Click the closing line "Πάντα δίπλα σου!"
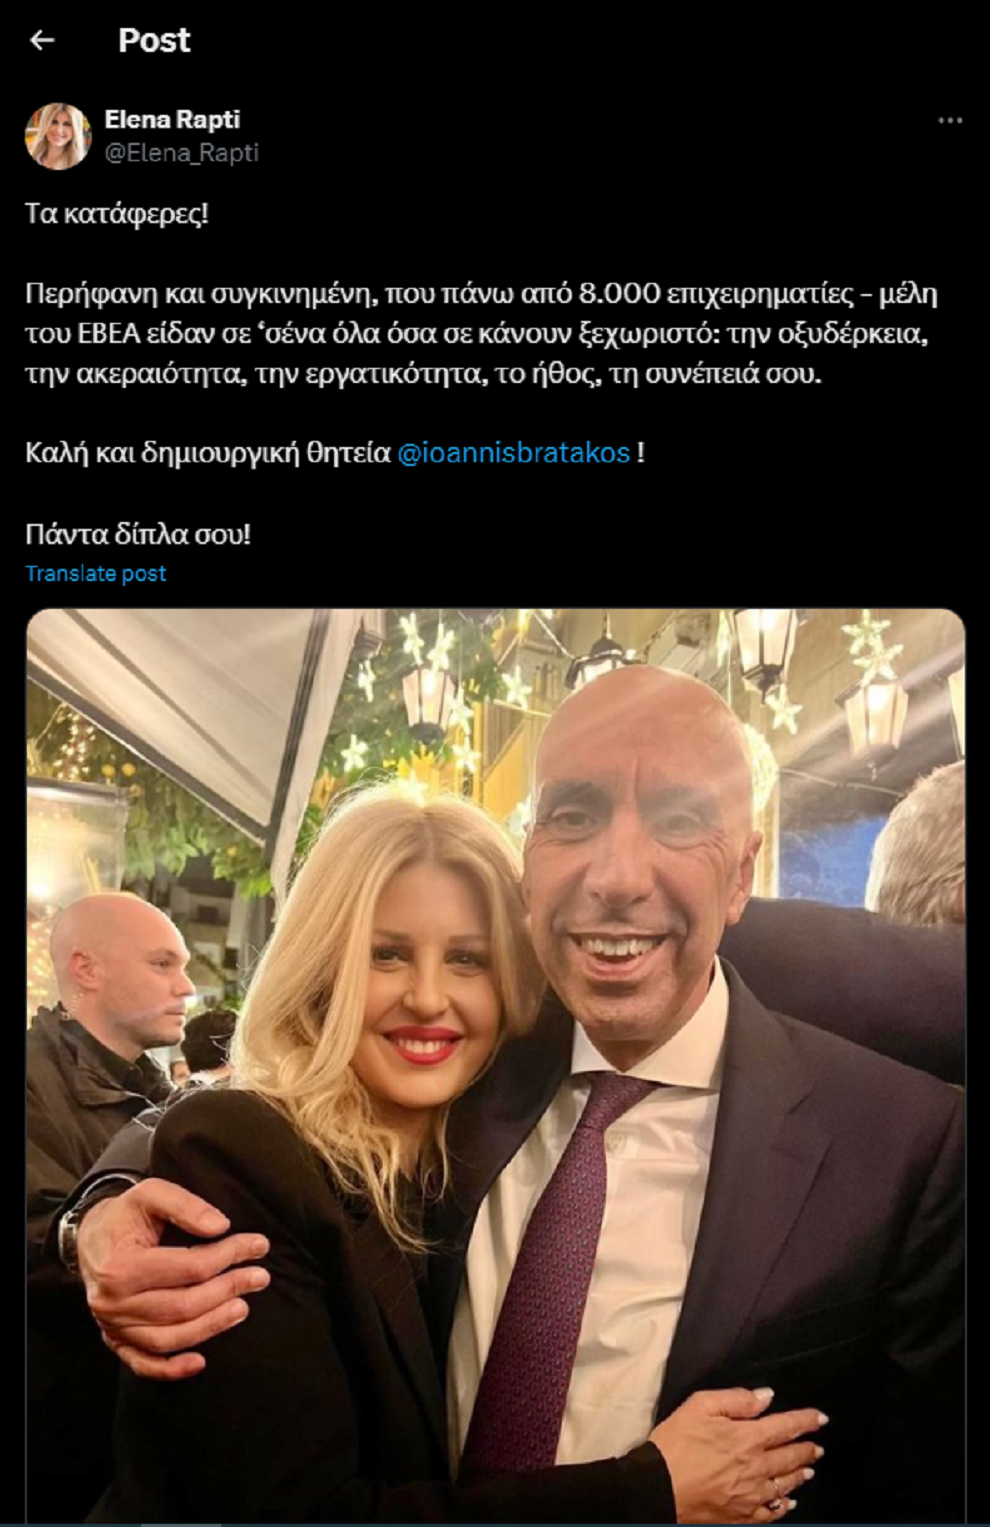 (138, 534)
